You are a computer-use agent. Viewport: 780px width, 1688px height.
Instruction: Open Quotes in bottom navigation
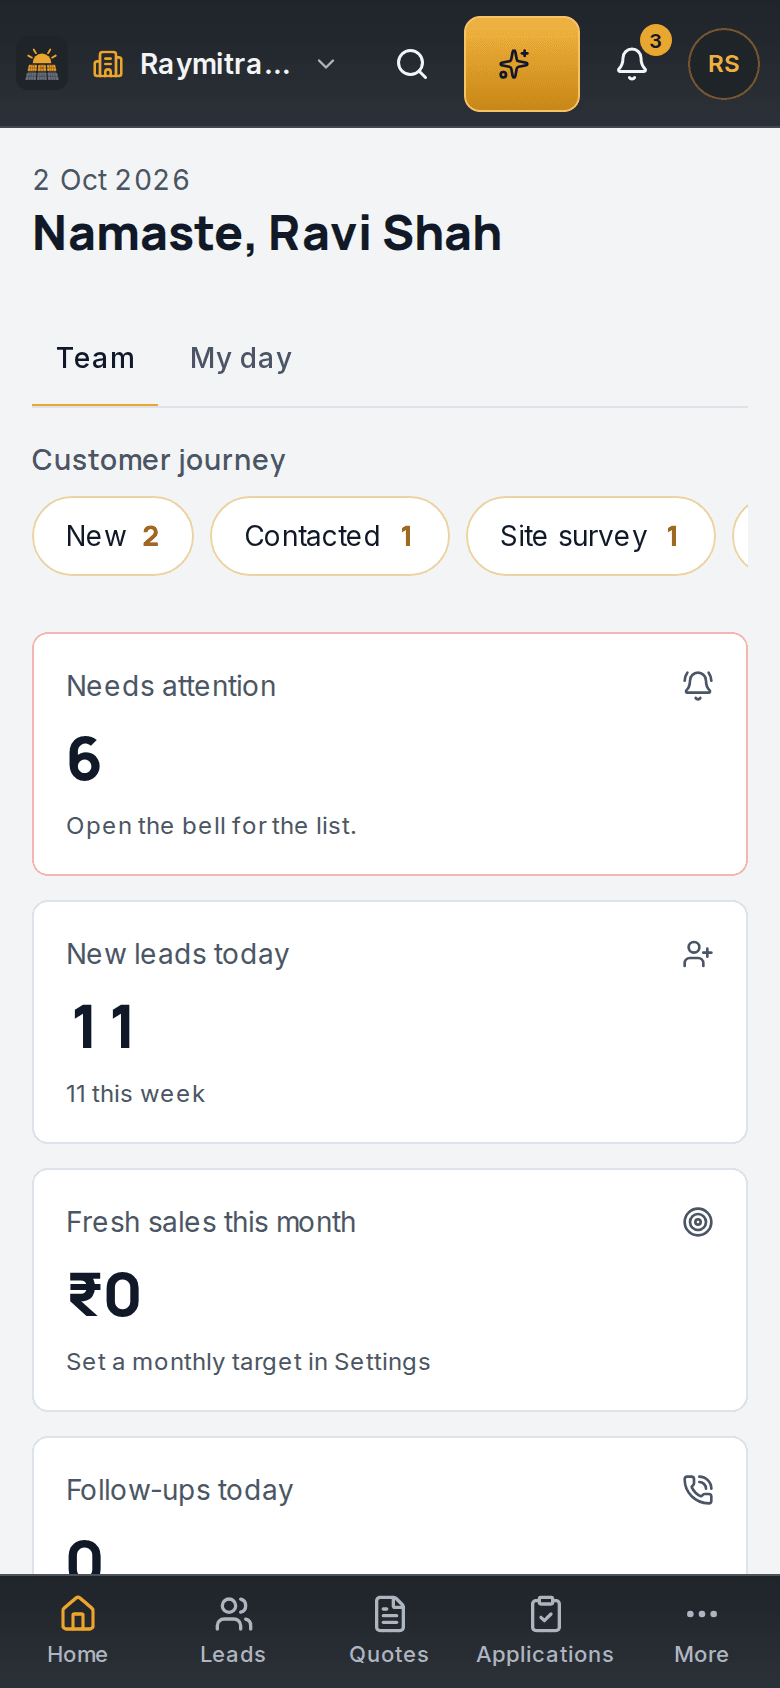click(390, 1632)
